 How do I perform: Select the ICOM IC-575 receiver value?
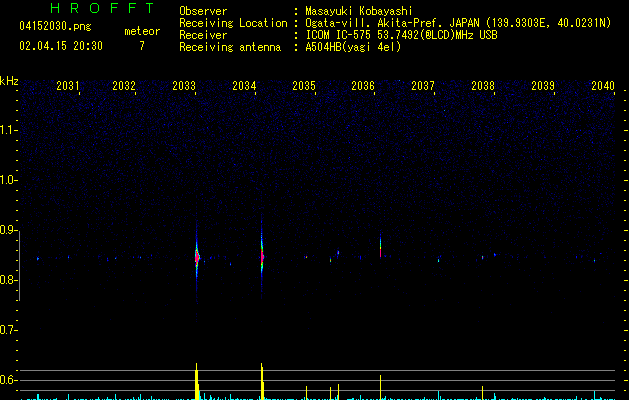pyautogui.click(x=401, y=35)
